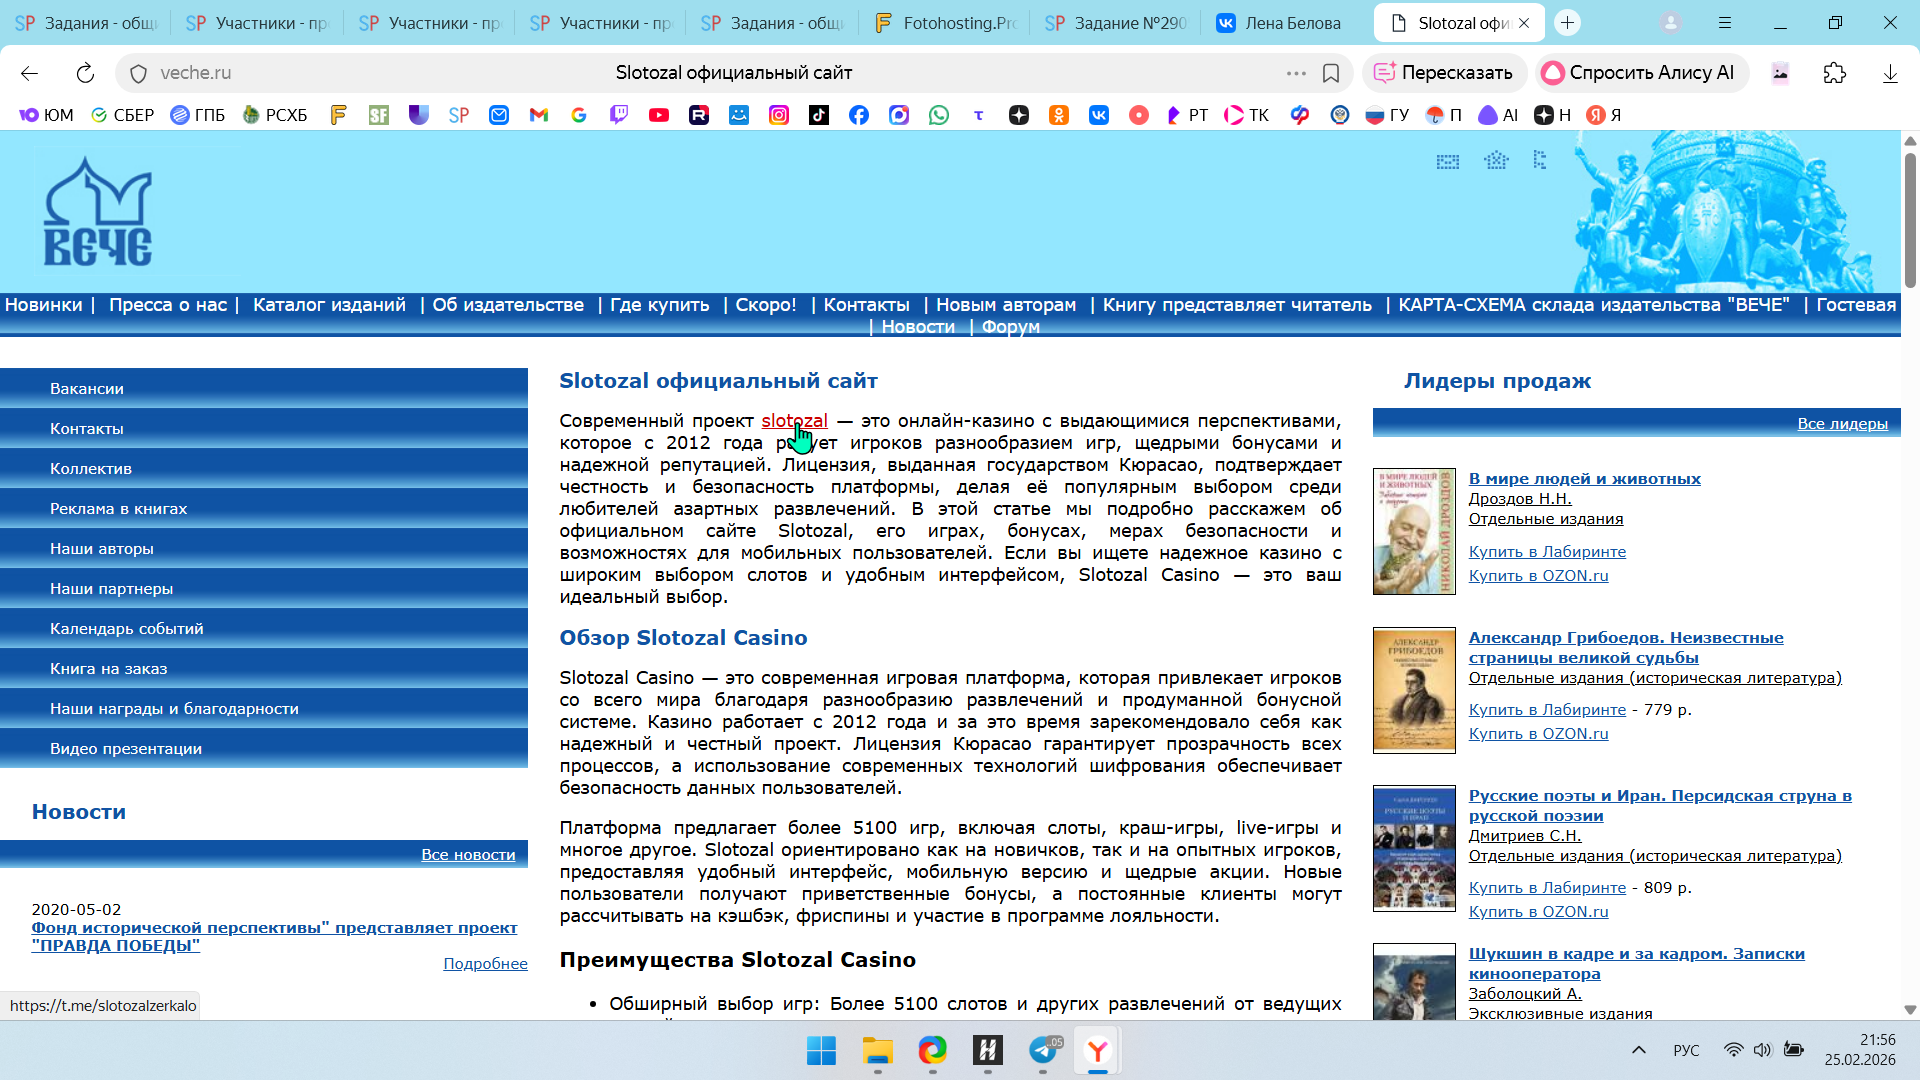Open the downloads arrow icon

(1890, 73)
